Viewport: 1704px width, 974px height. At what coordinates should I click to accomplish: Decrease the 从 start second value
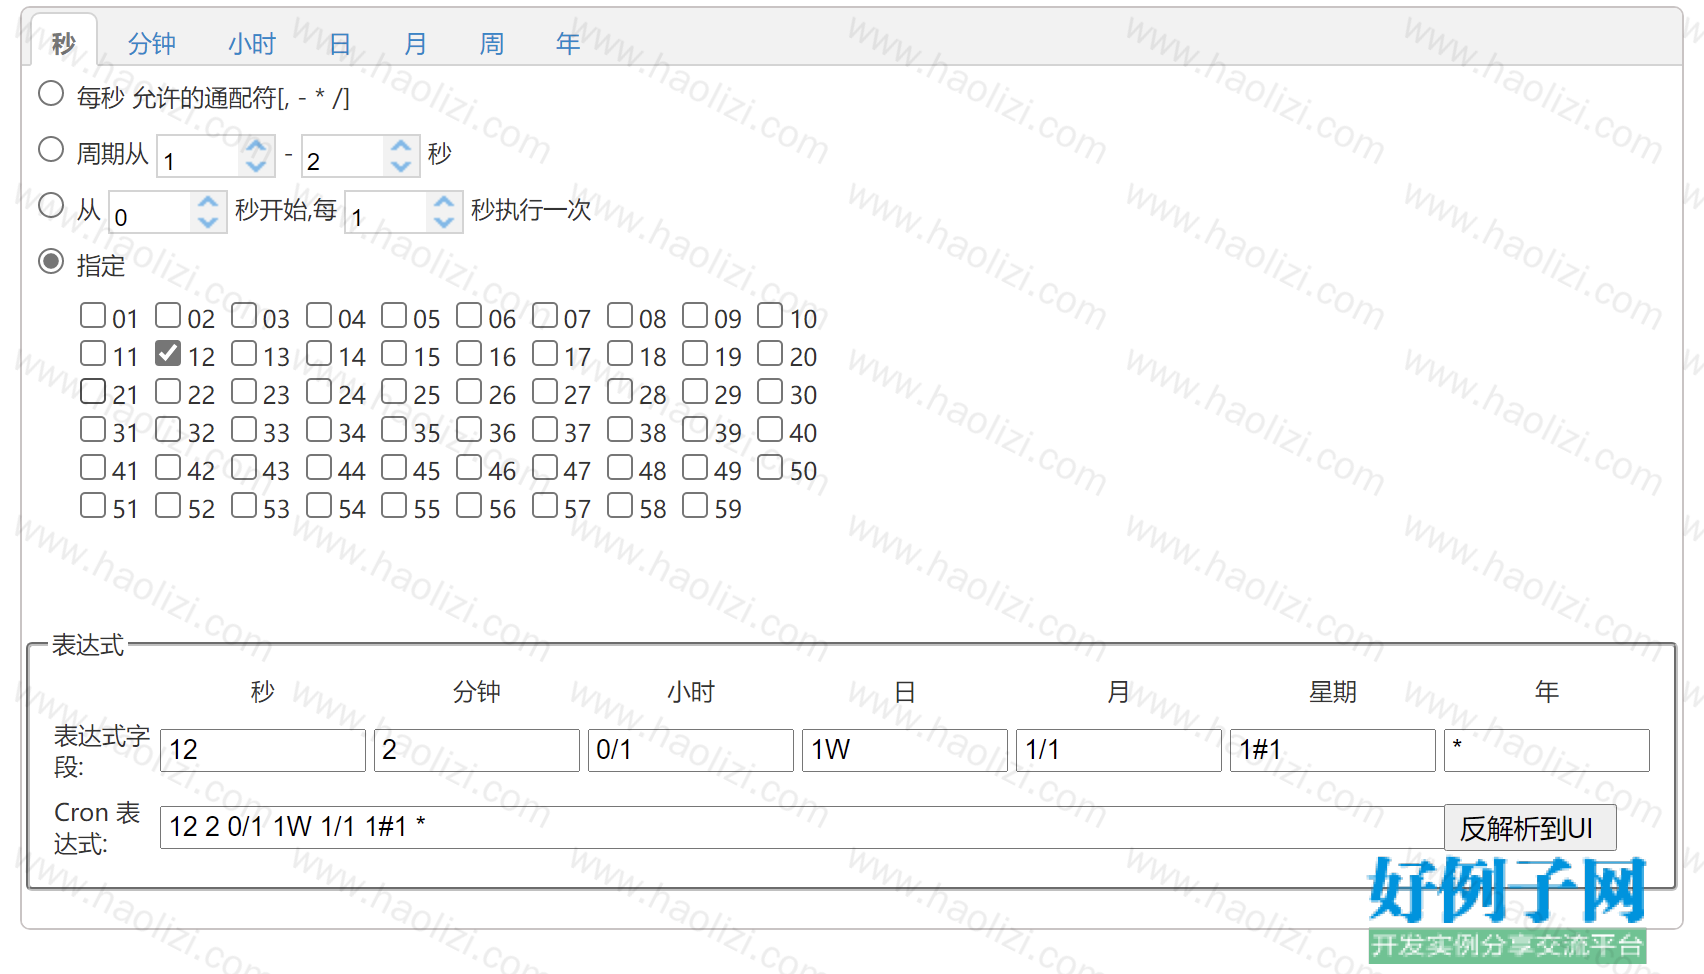pyautogui.click(x=208, y=222)
